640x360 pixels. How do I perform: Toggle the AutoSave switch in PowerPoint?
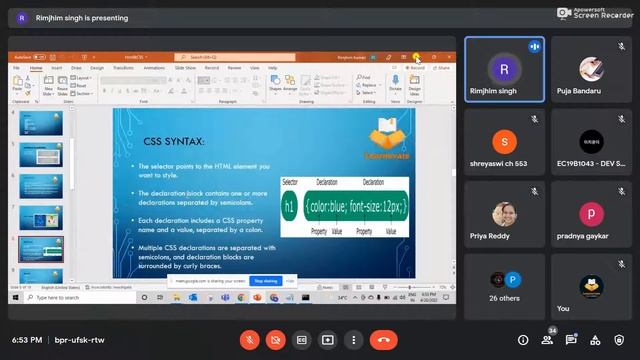(x=40, y=57)
